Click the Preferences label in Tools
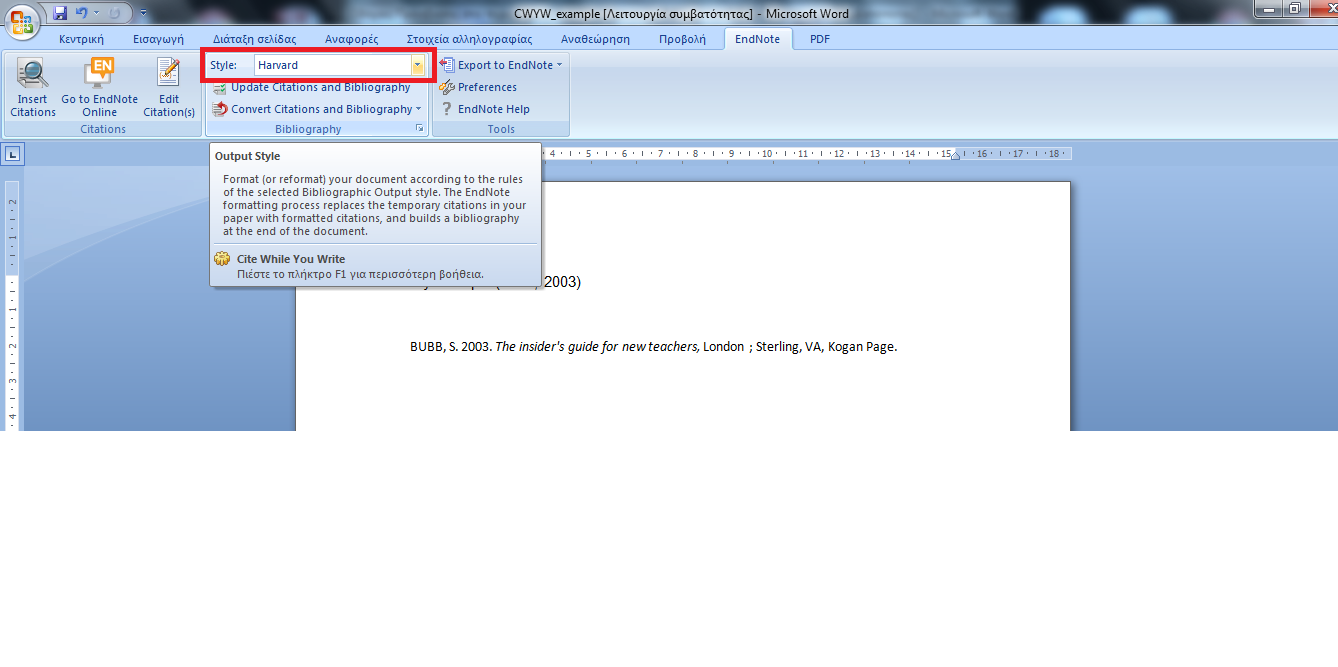The height and width of the screenshot is (667, 1338). point(487,87)
